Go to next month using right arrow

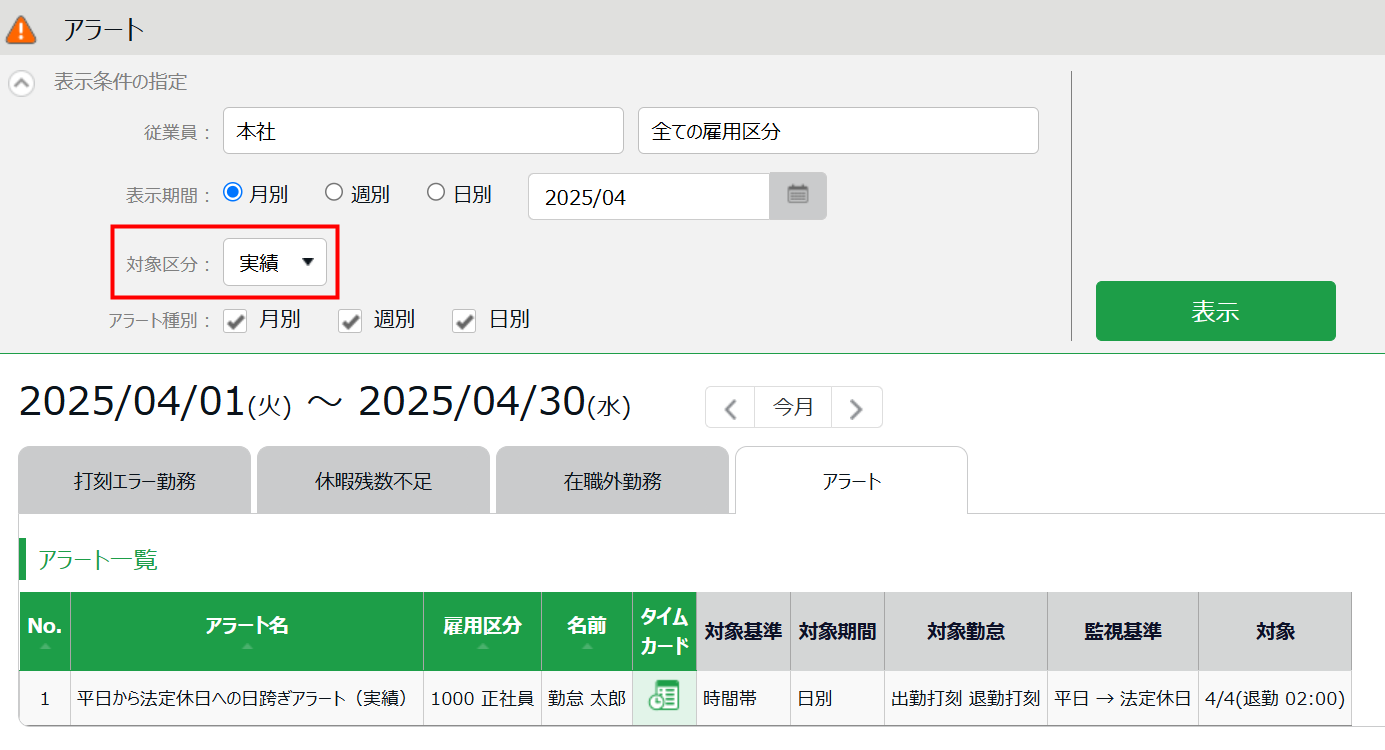(x=856, y=408)
